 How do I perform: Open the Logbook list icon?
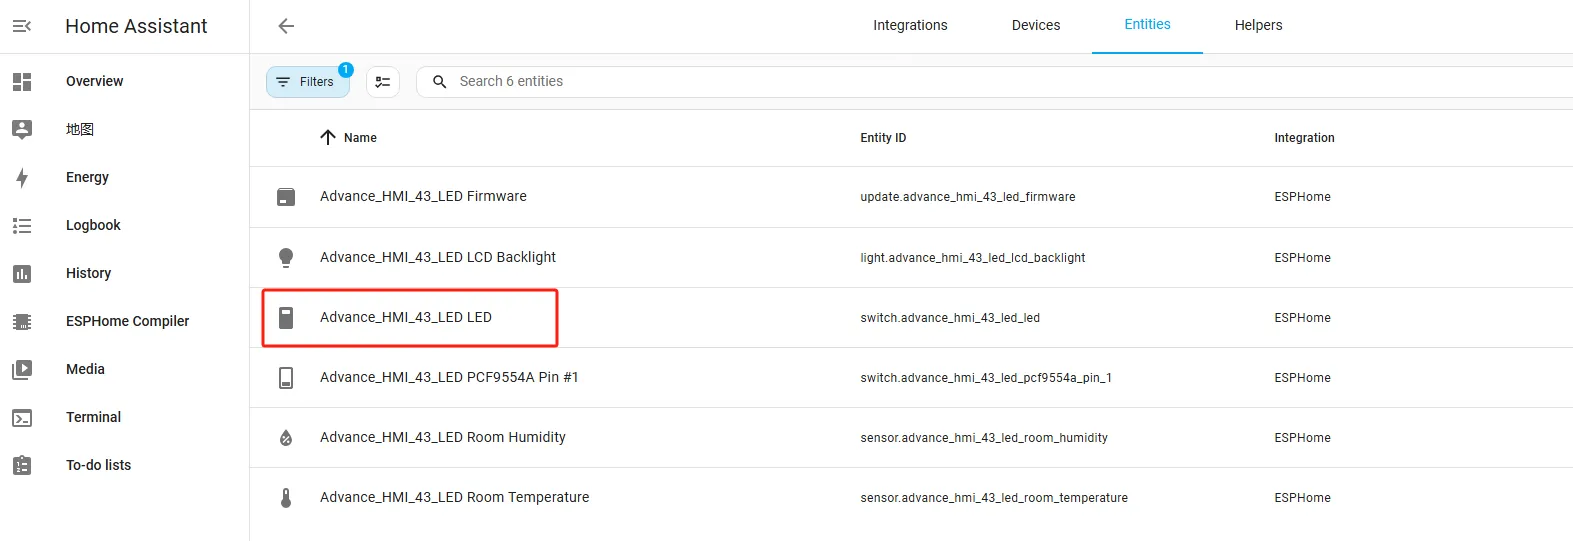pyautogui.click(x=22, y=226)
